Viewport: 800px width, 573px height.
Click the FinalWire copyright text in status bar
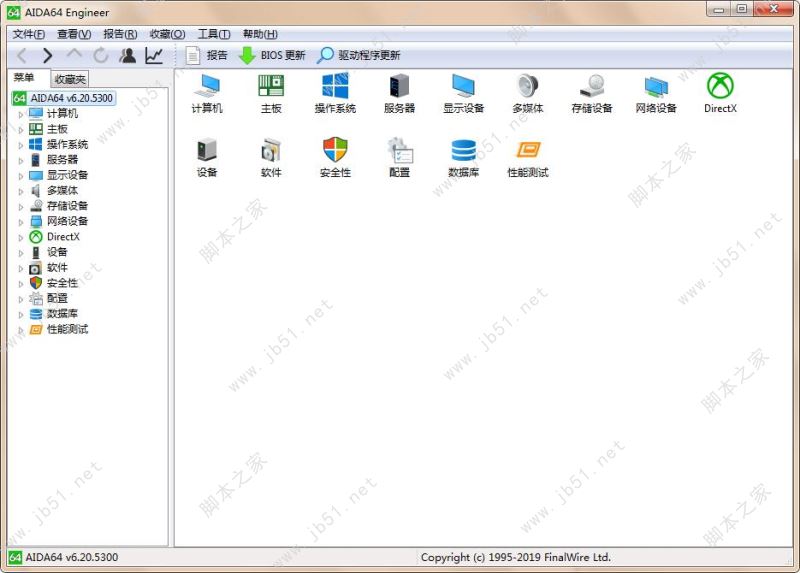click(x=516, y=557)
